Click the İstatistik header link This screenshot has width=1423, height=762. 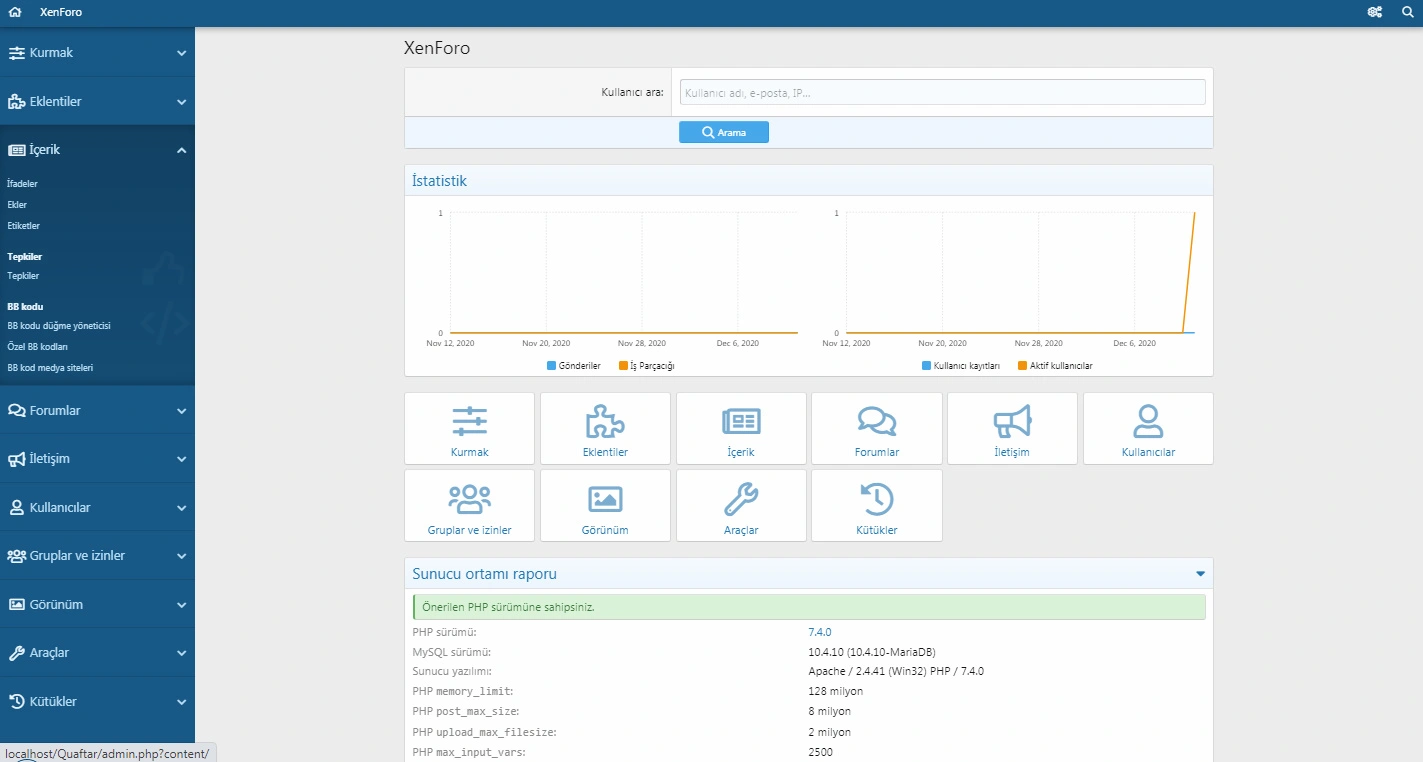[440, 181]
